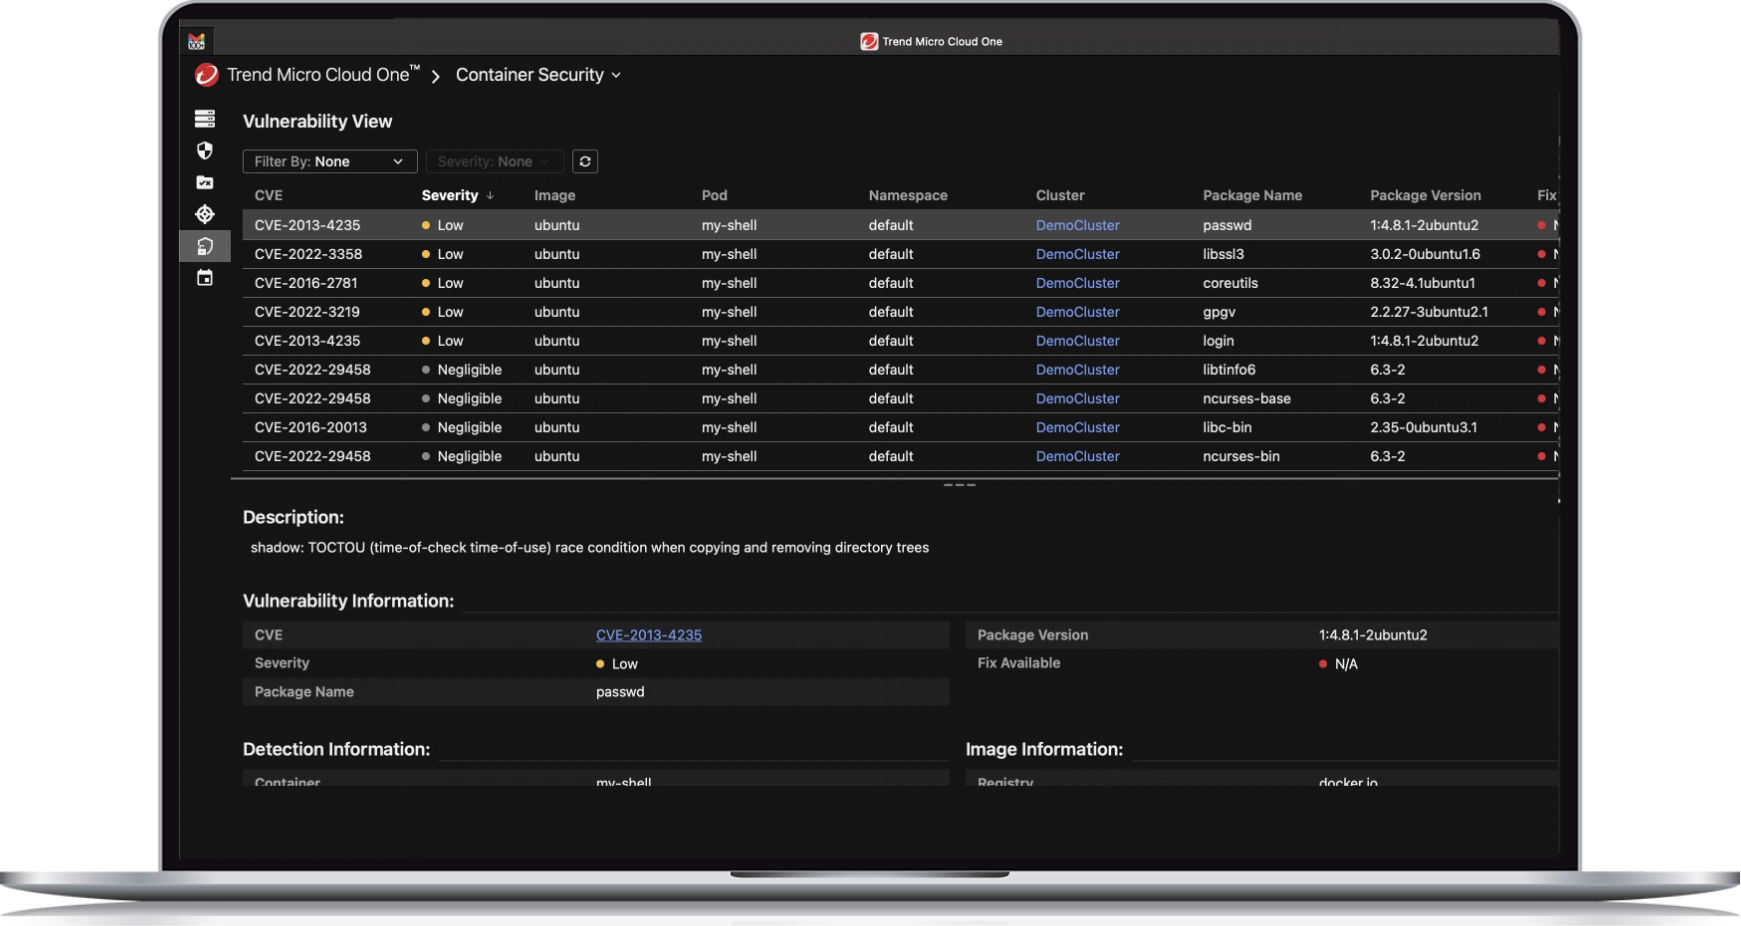Screen dimensions: 1741x926
Task: Open DemoCluster link in coreutils row
Action: [1077, 283]
